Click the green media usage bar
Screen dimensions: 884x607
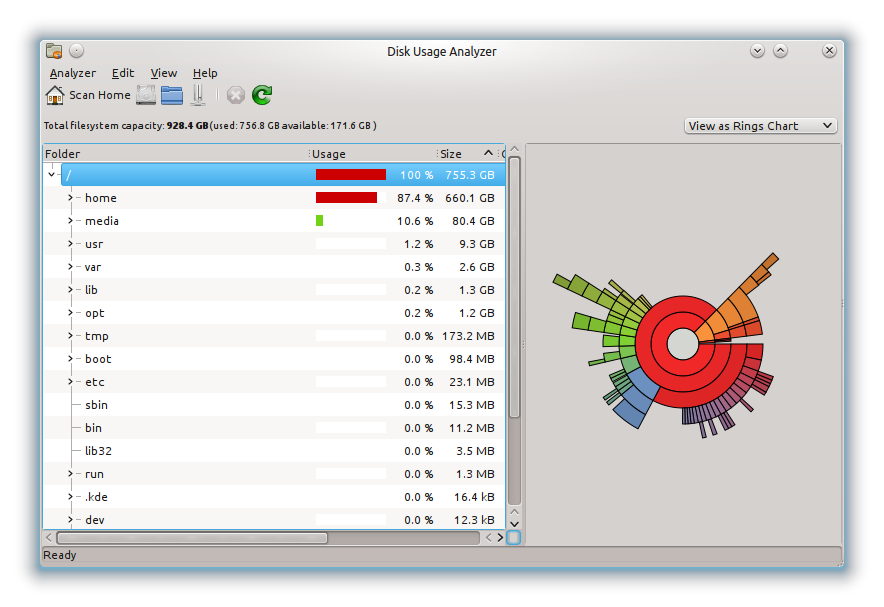tap(320, 221)
